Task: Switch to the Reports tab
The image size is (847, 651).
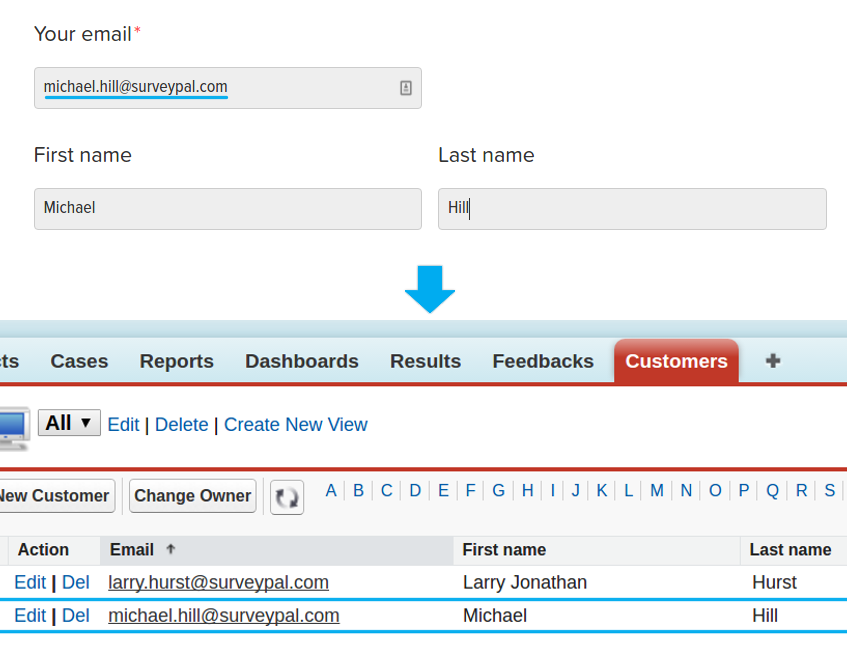Action: 177,361
